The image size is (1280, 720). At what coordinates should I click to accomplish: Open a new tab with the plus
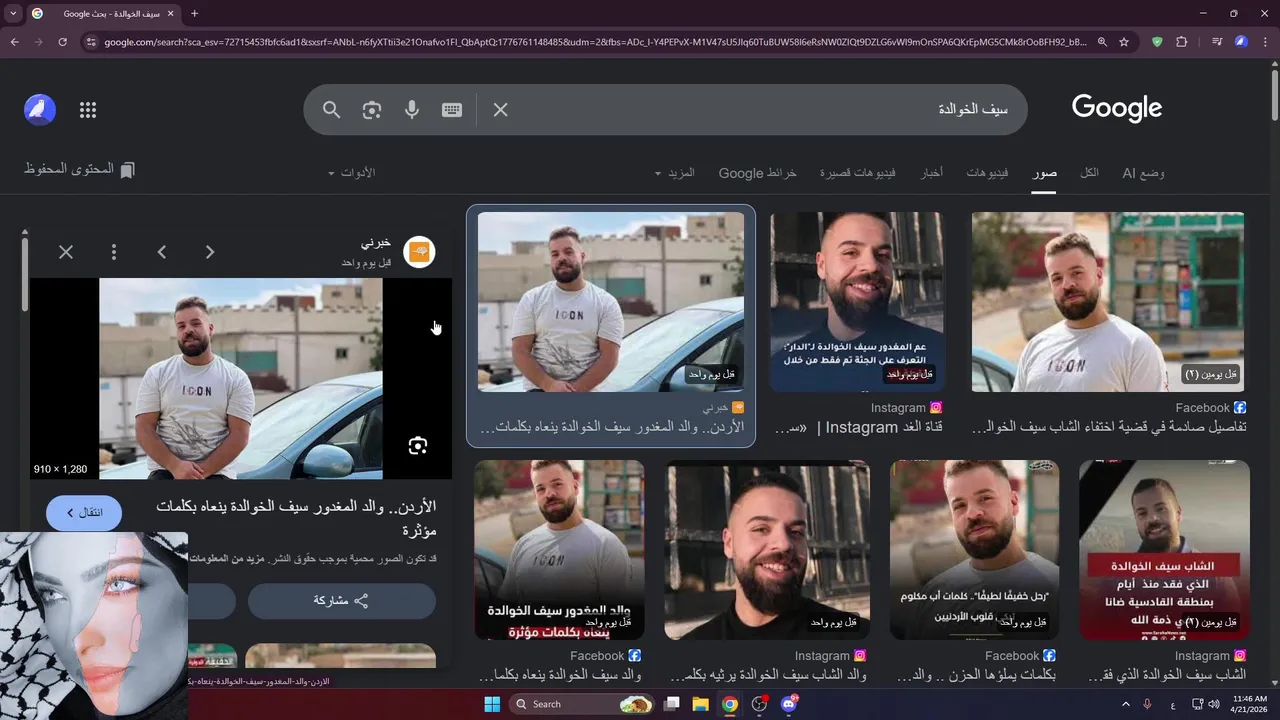[x=194, y=14]
